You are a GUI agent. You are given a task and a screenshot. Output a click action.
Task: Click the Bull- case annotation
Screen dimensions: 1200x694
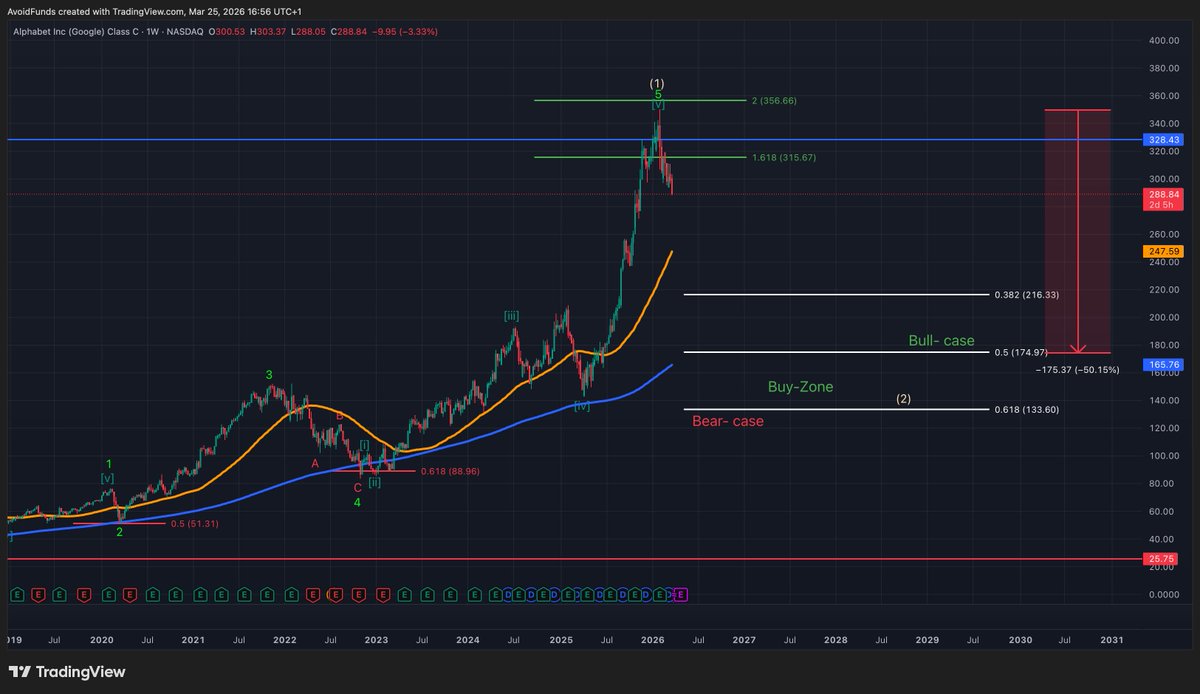click(941, 341)
